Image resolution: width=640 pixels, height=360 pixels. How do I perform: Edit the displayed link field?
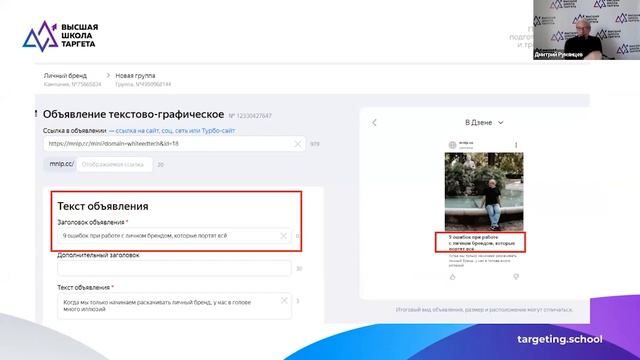pyautogui.click(x=114, y=164)
